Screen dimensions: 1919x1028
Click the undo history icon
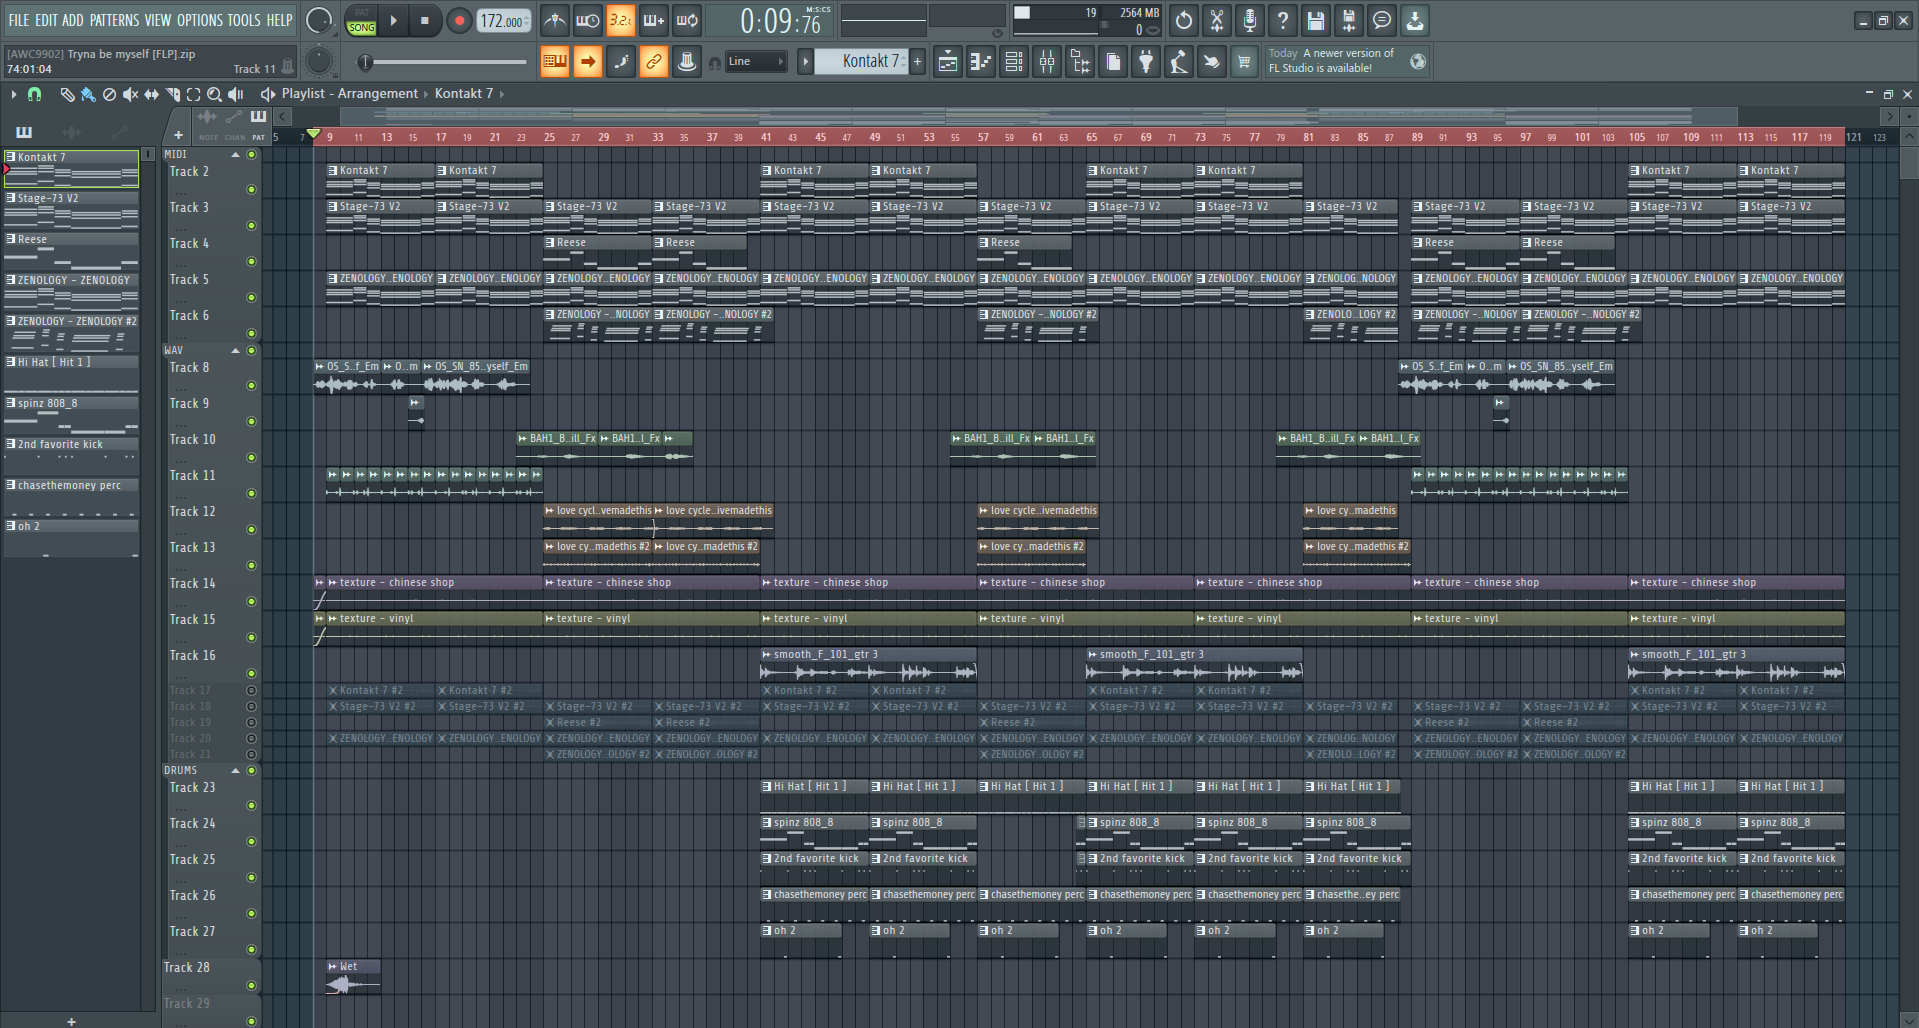point(1184,20)
